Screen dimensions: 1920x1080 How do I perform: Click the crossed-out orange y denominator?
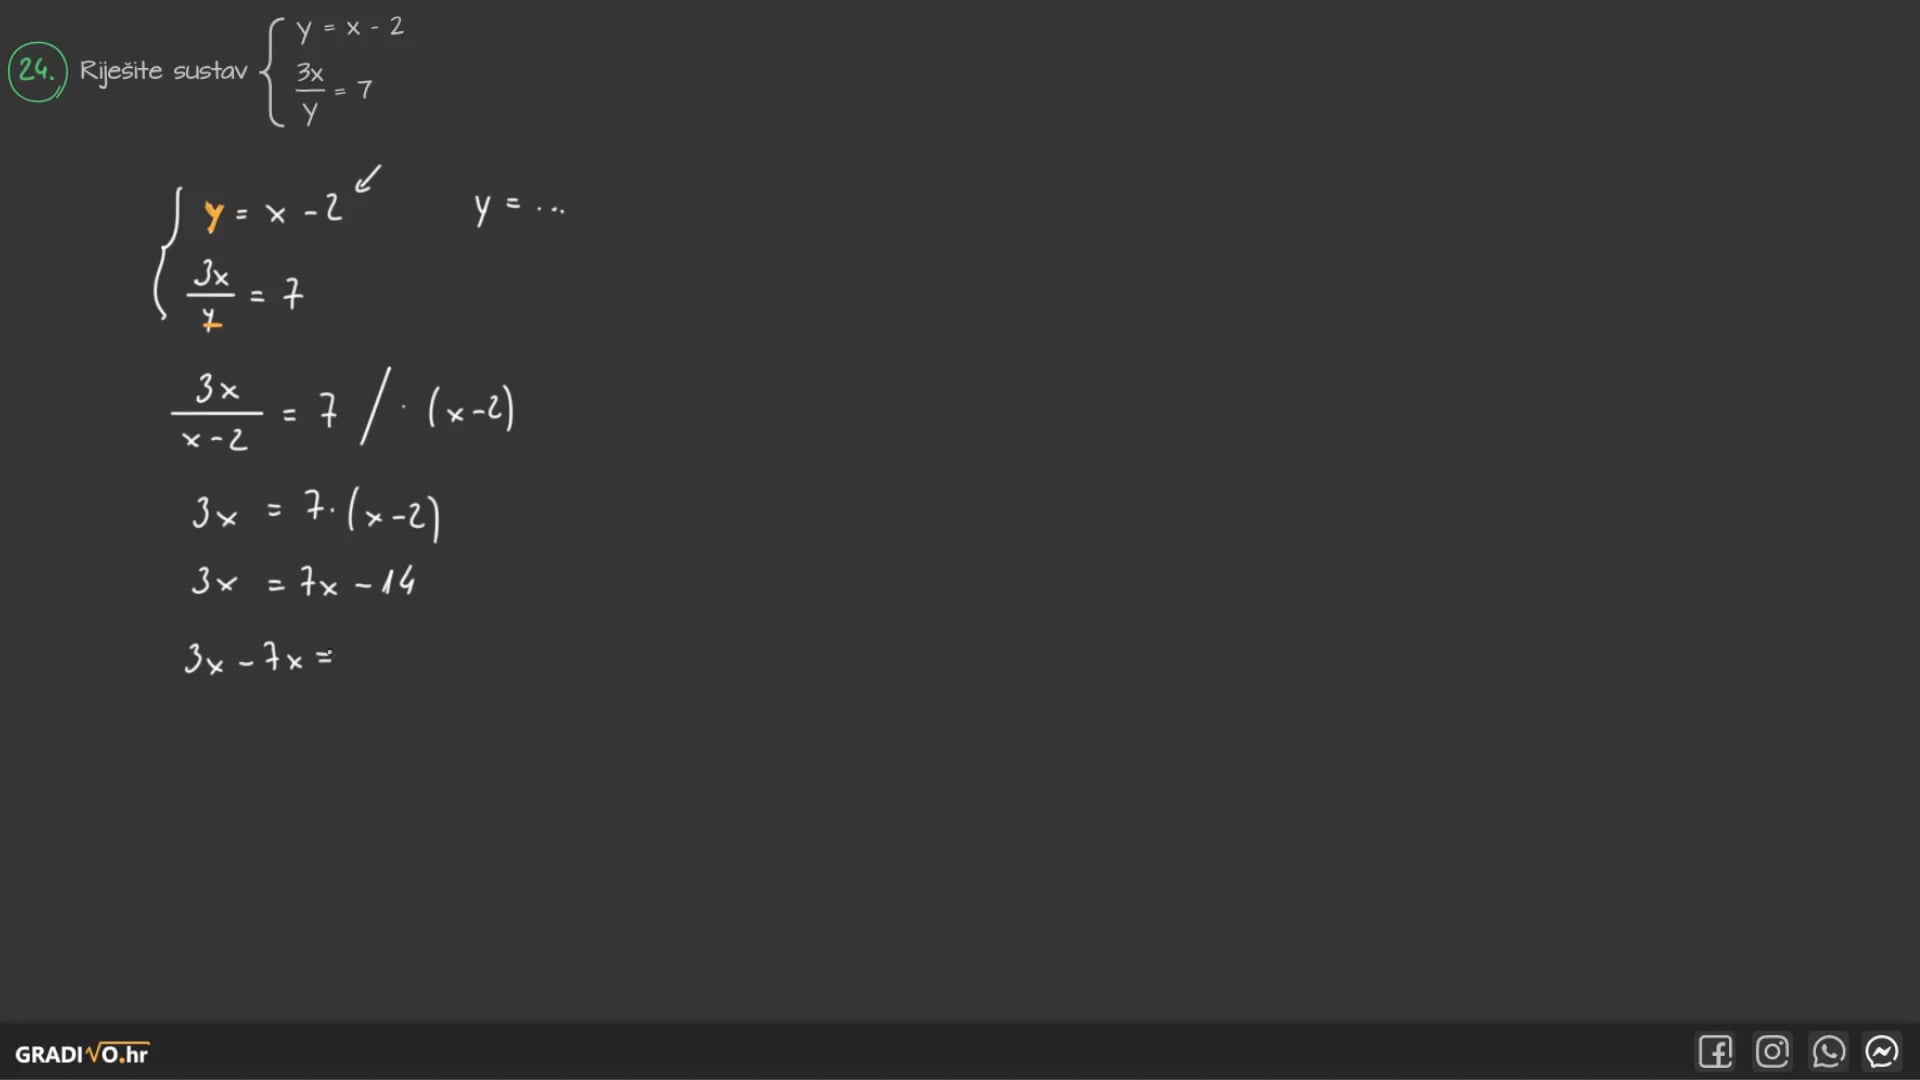211,321
